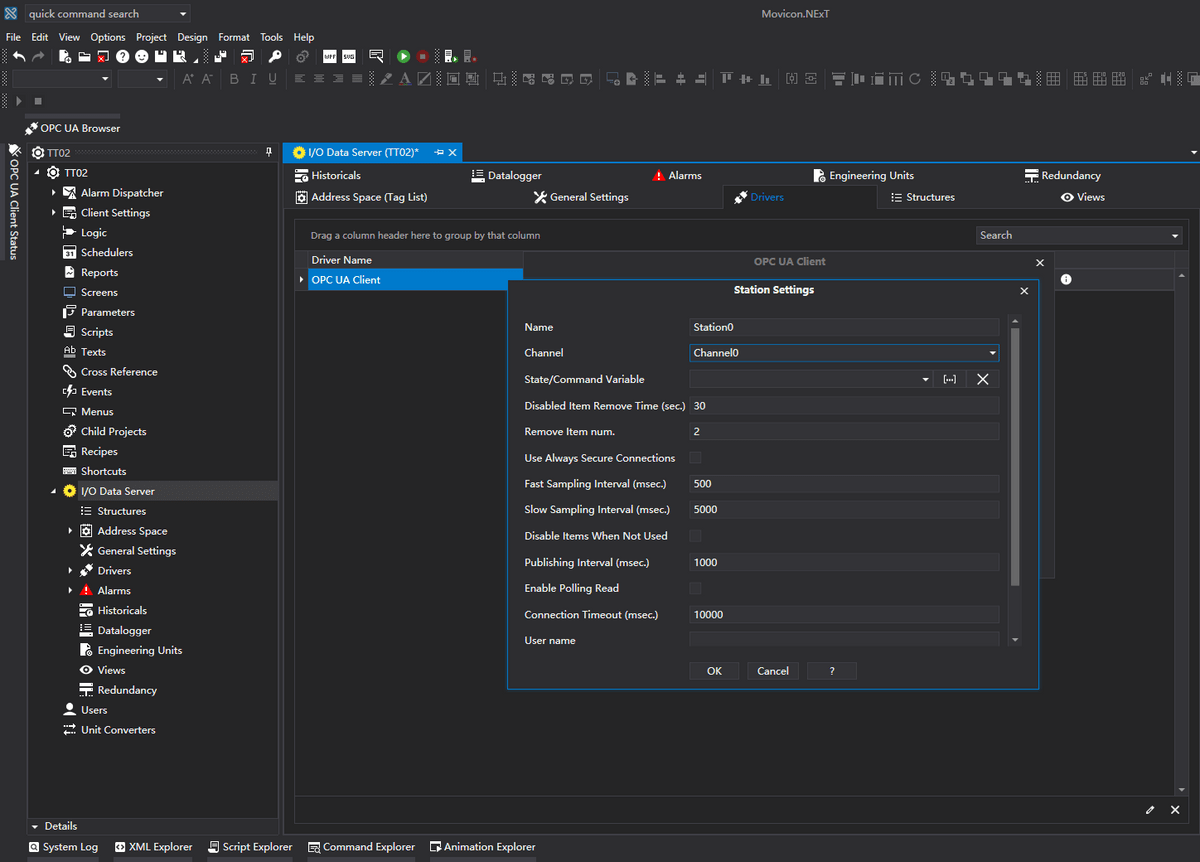Open the Project menu

point(151,37)
